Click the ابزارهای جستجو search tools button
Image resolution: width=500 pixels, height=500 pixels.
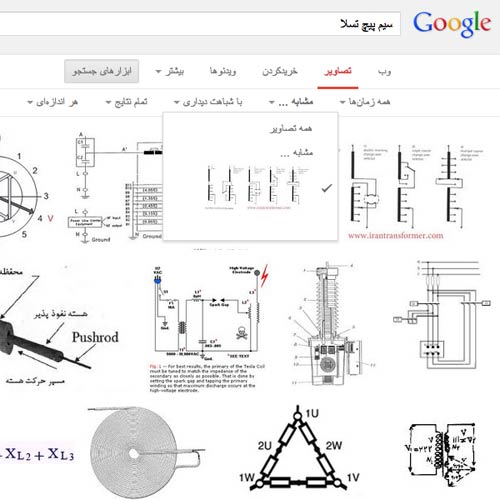[x=102, y=71]
